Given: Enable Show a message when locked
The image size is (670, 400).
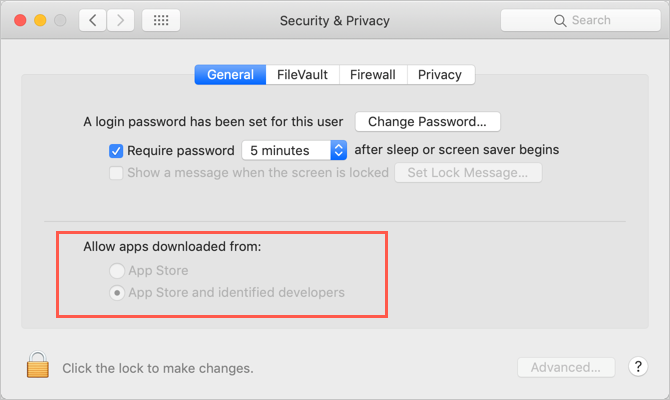Looking at the screenshot, I should click(116, 173).
